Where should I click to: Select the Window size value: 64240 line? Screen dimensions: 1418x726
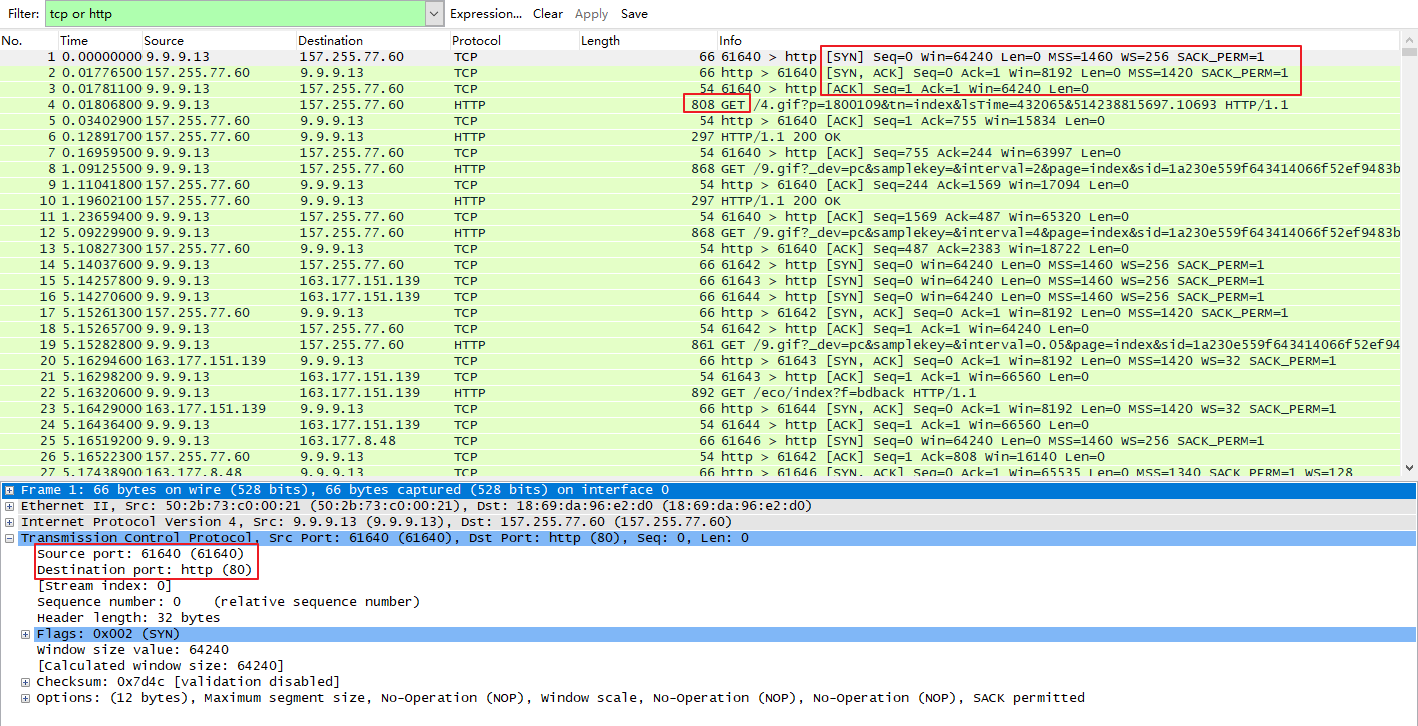click(x=132, y=650)
